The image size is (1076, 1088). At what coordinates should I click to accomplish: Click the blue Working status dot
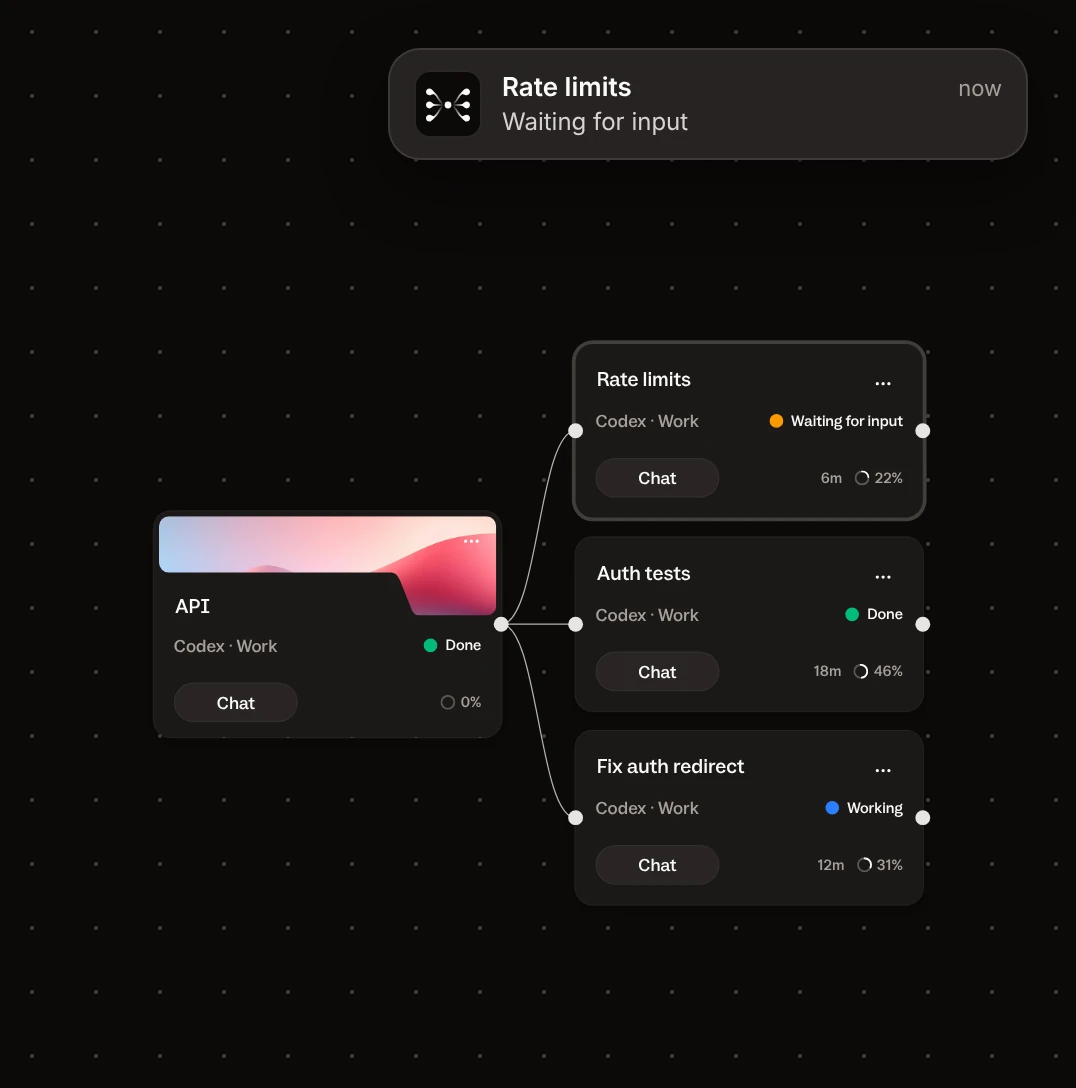pyautogui.click(x=832, y=808)
